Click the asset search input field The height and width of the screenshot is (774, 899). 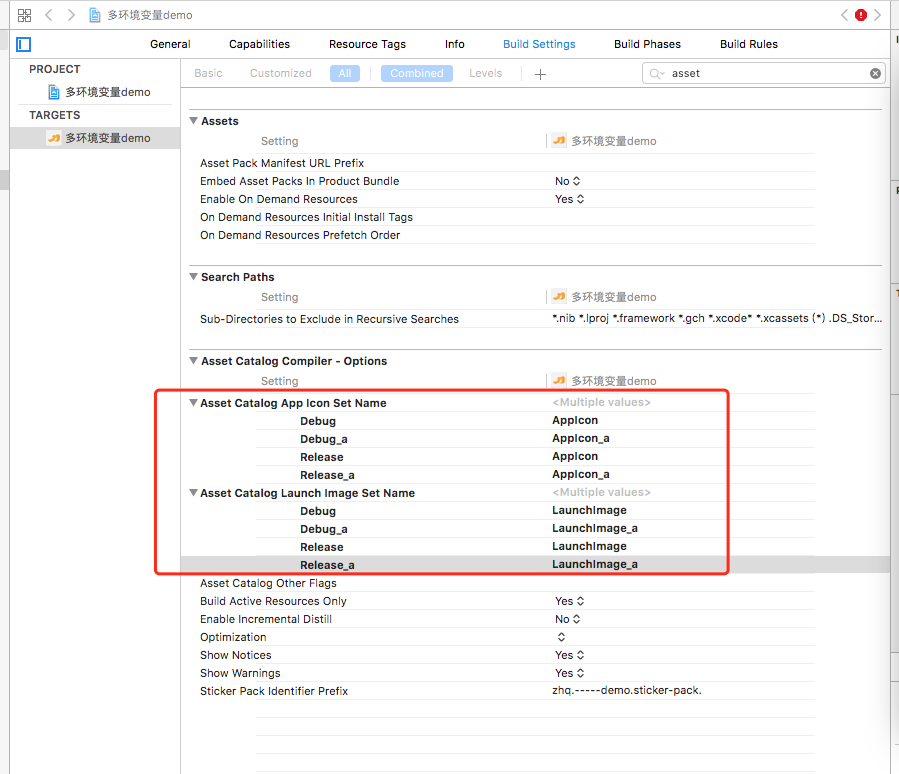pos(763,73)
